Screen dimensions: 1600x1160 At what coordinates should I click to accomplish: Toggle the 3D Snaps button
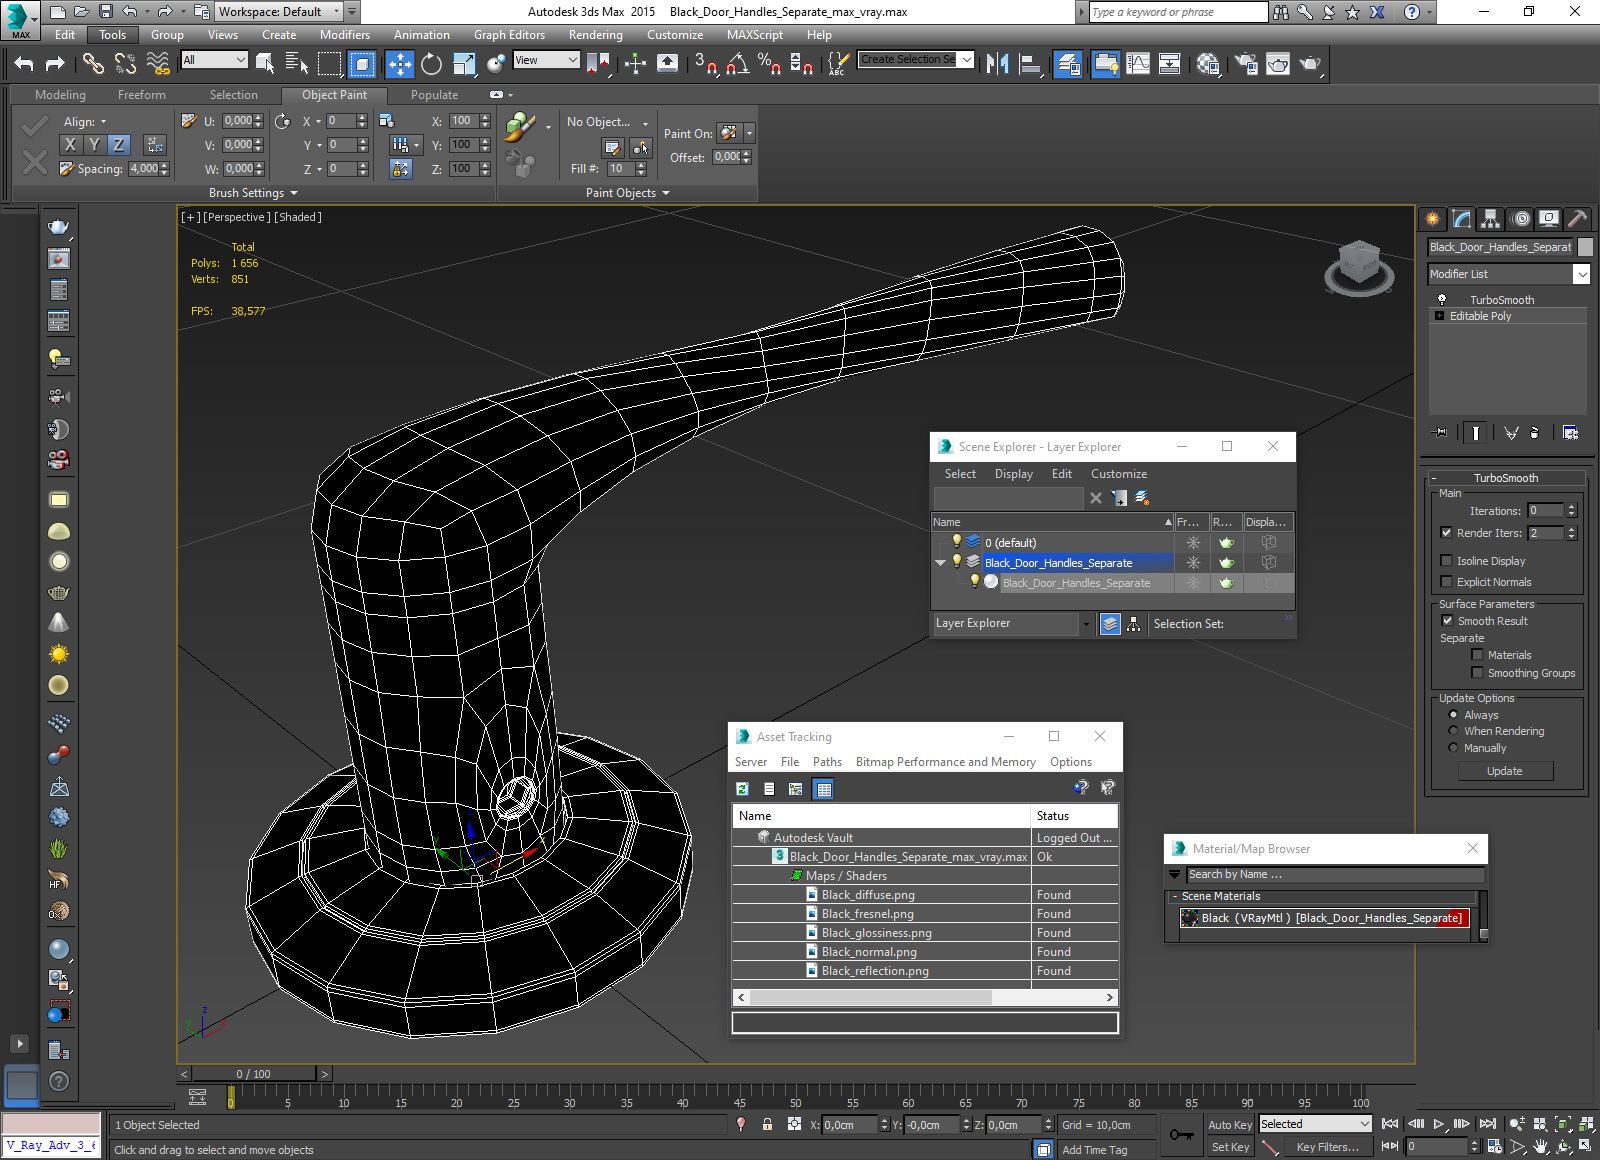(705, 64)
